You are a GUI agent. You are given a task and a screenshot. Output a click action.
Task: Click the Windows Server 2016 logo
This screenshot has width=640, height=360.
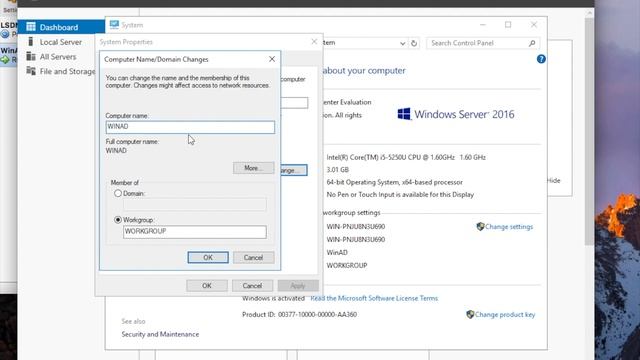tap(456, 114)
